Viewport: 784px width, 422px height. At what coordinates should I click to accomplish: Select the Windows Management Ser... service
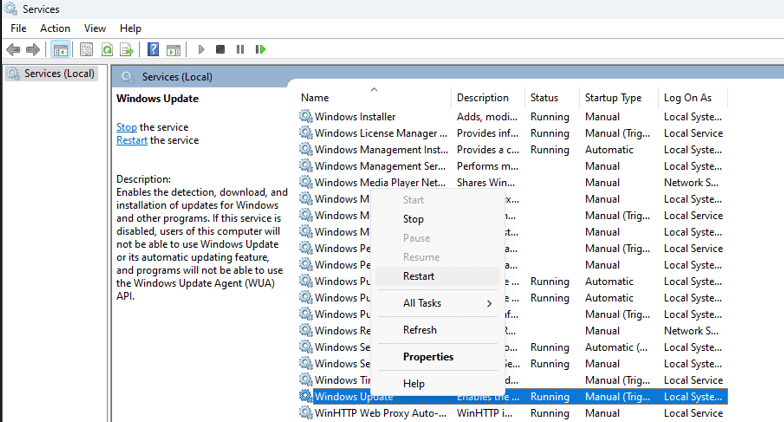click(512, 166)
